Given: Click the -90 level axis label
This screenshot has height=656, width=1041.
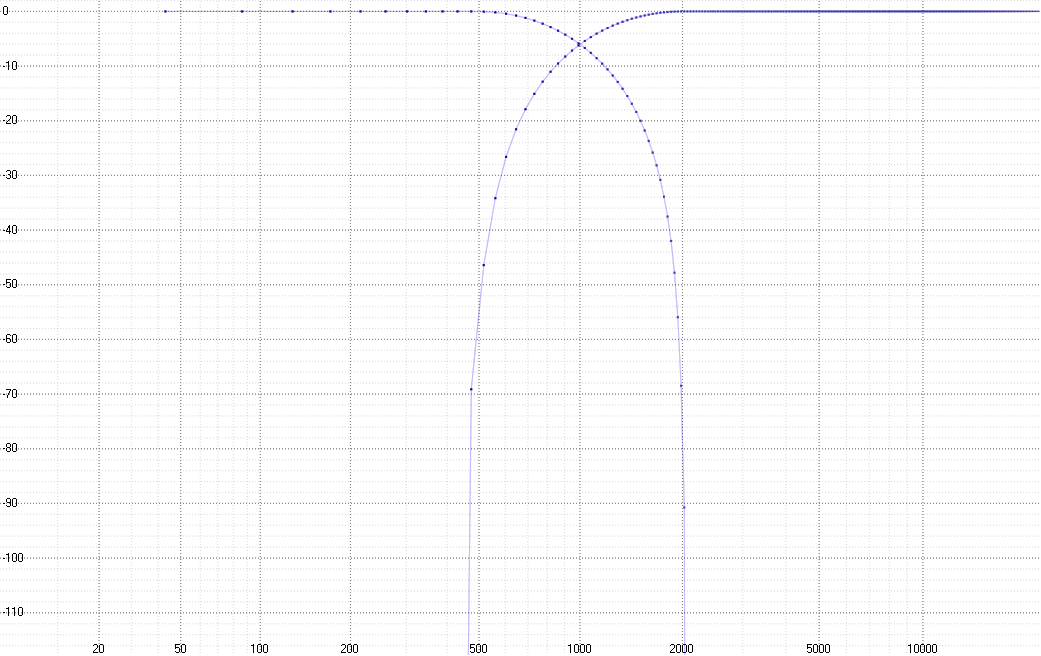Looking at the screenshot, I should pos(9,503).
